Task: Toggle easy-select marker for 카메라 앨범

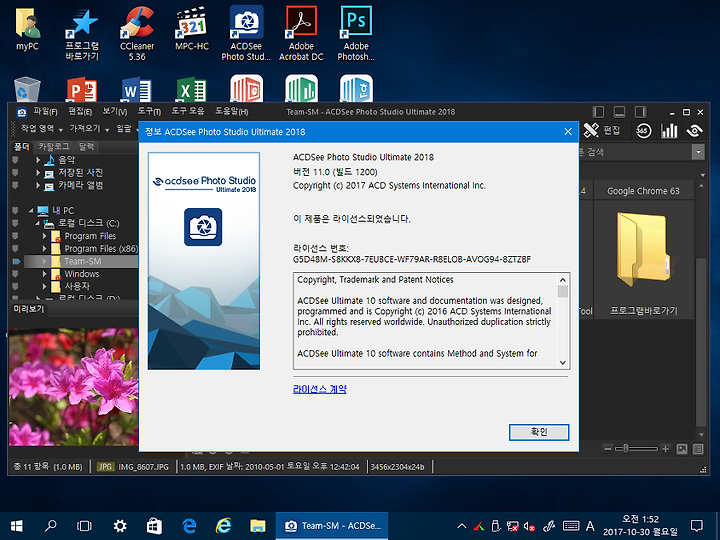Action: coord(15,186)
